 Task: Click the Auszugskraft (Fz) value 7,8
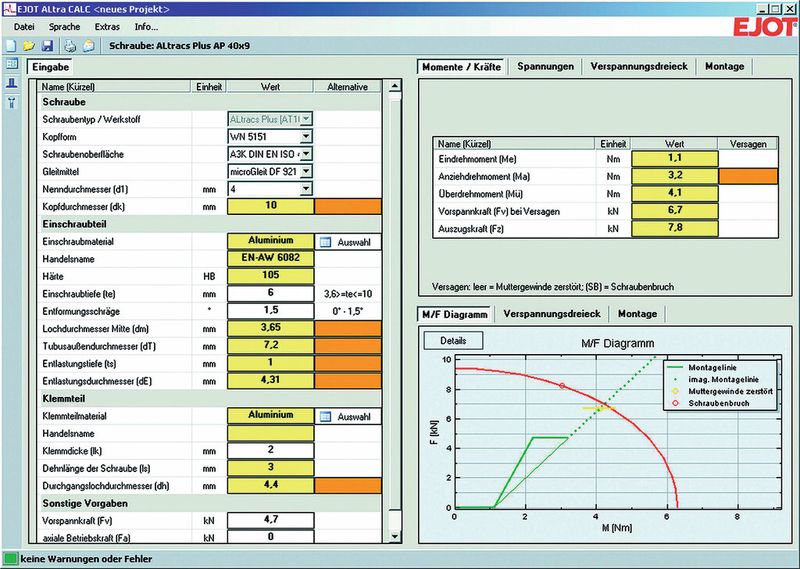click(x=674, y=229)
